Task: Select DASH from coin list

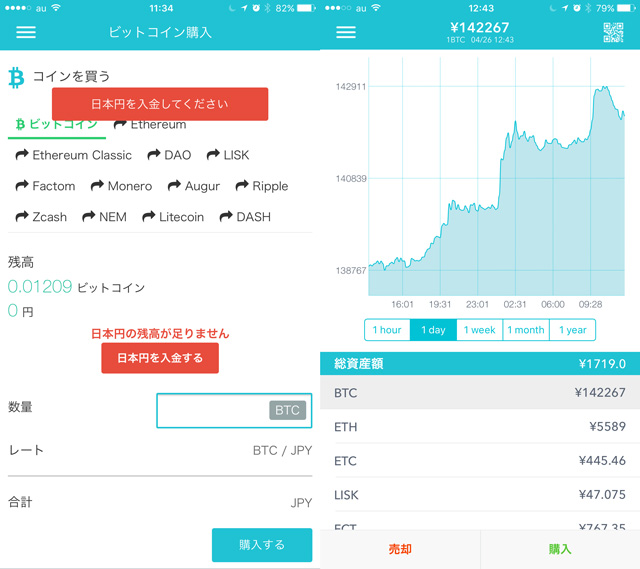Action: pos(245,217)
